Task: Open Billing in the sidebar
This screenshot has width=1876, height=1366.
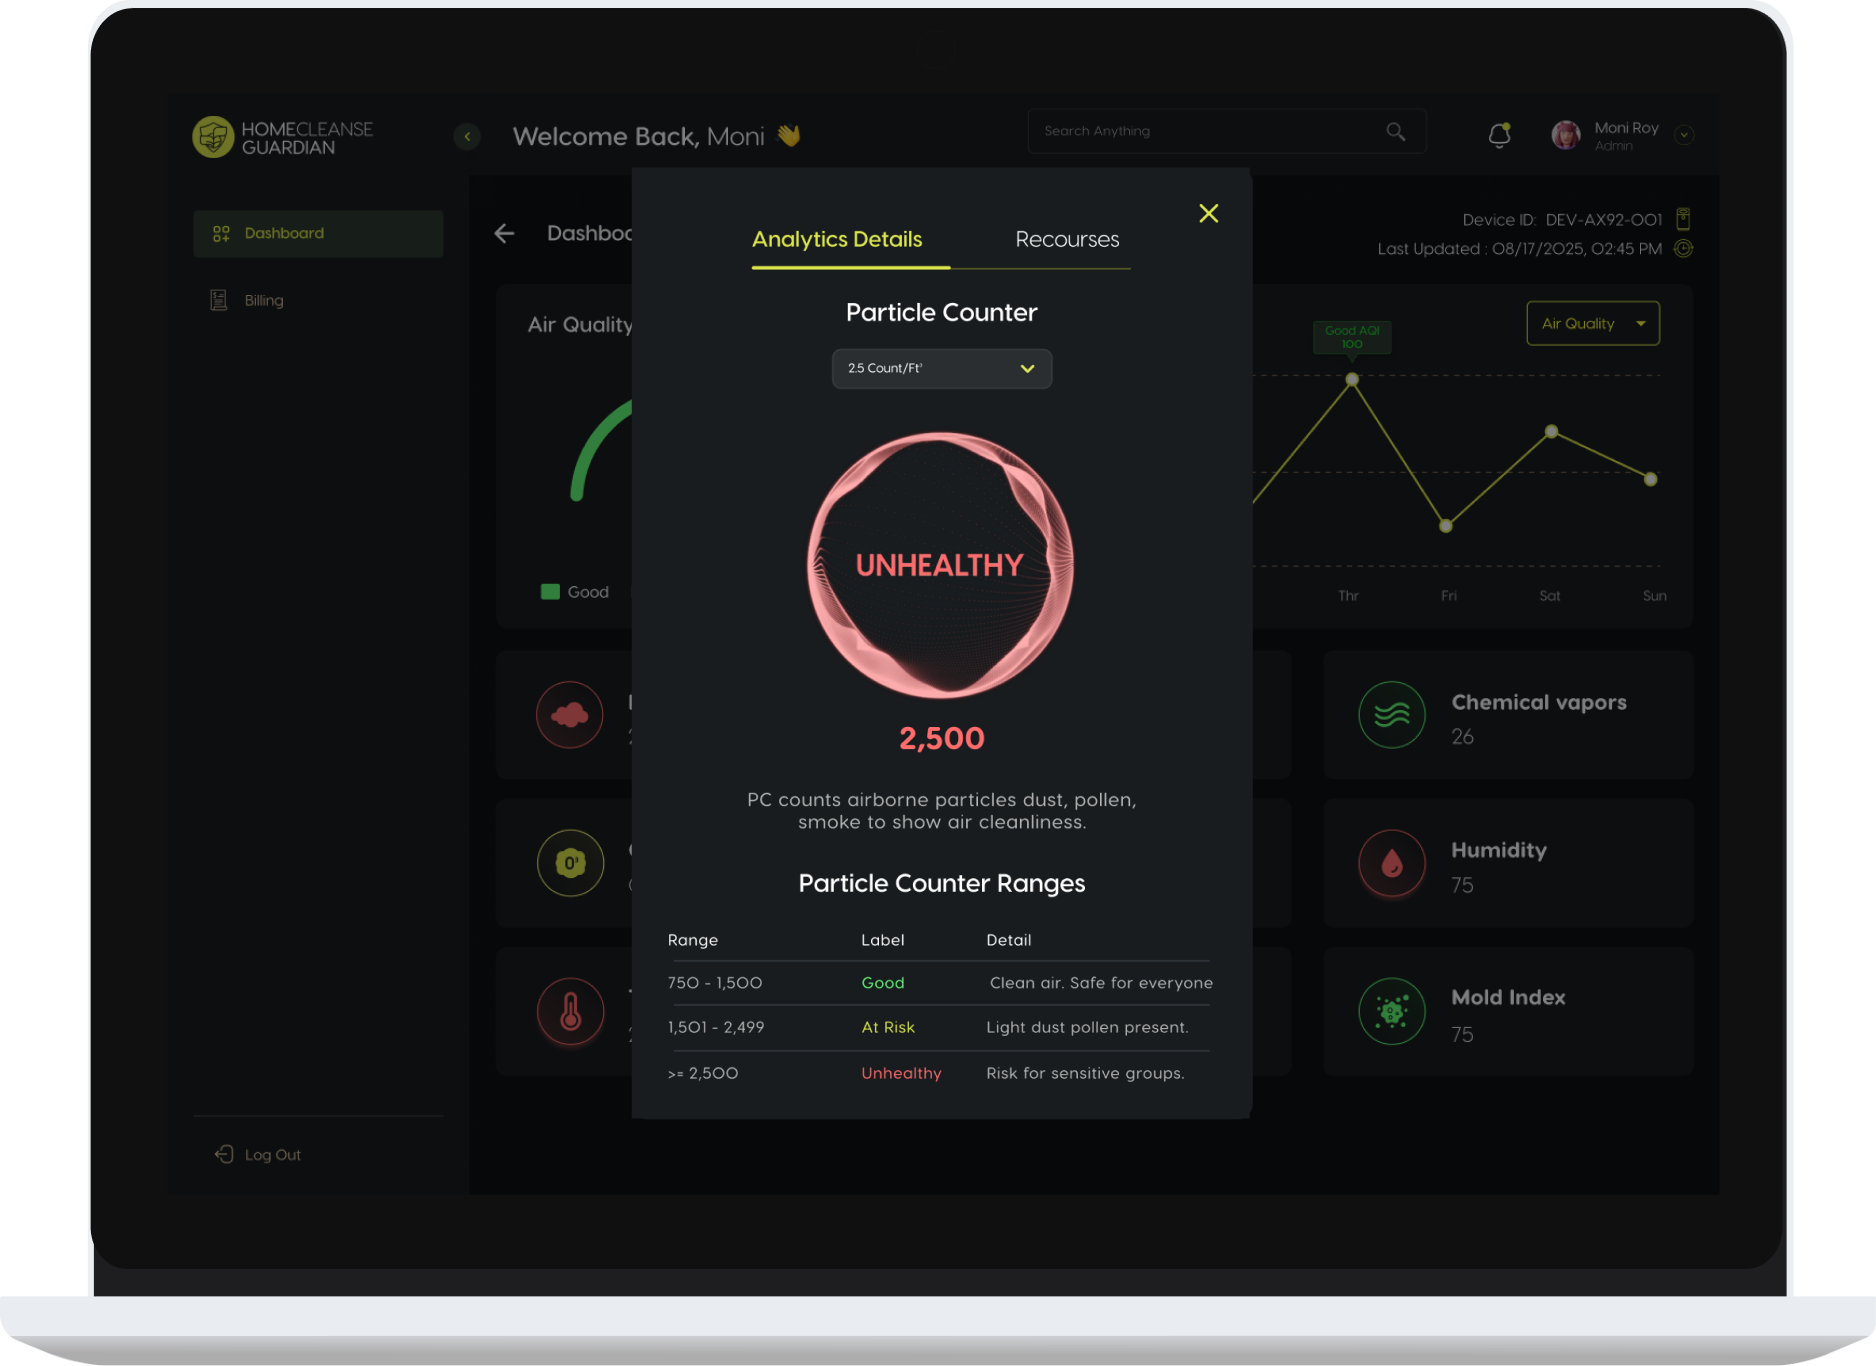Action: [264, 301]
